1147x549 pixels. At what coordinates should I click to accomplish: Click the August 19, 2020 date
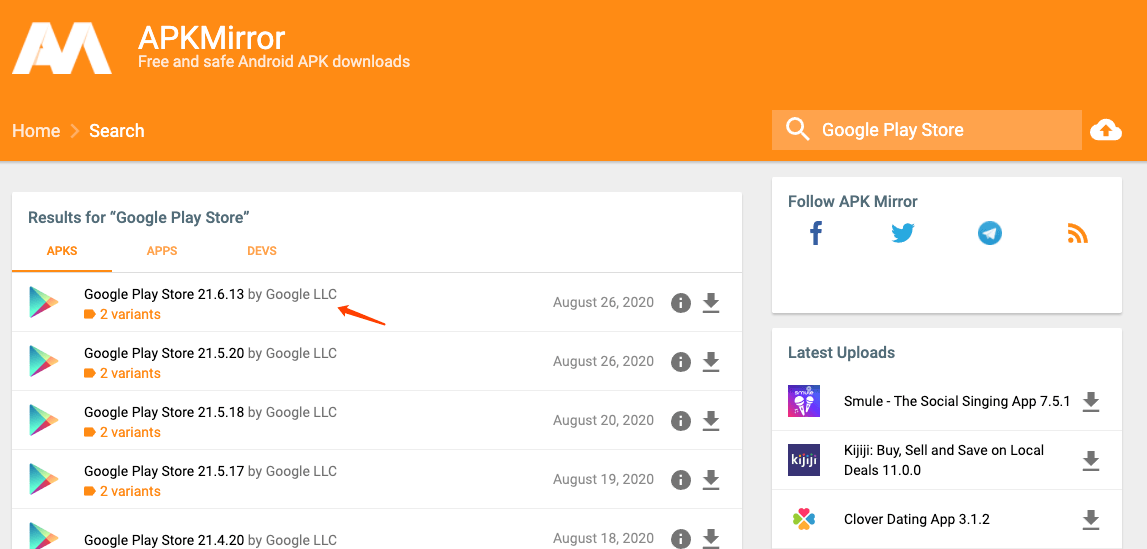(603, 480)
